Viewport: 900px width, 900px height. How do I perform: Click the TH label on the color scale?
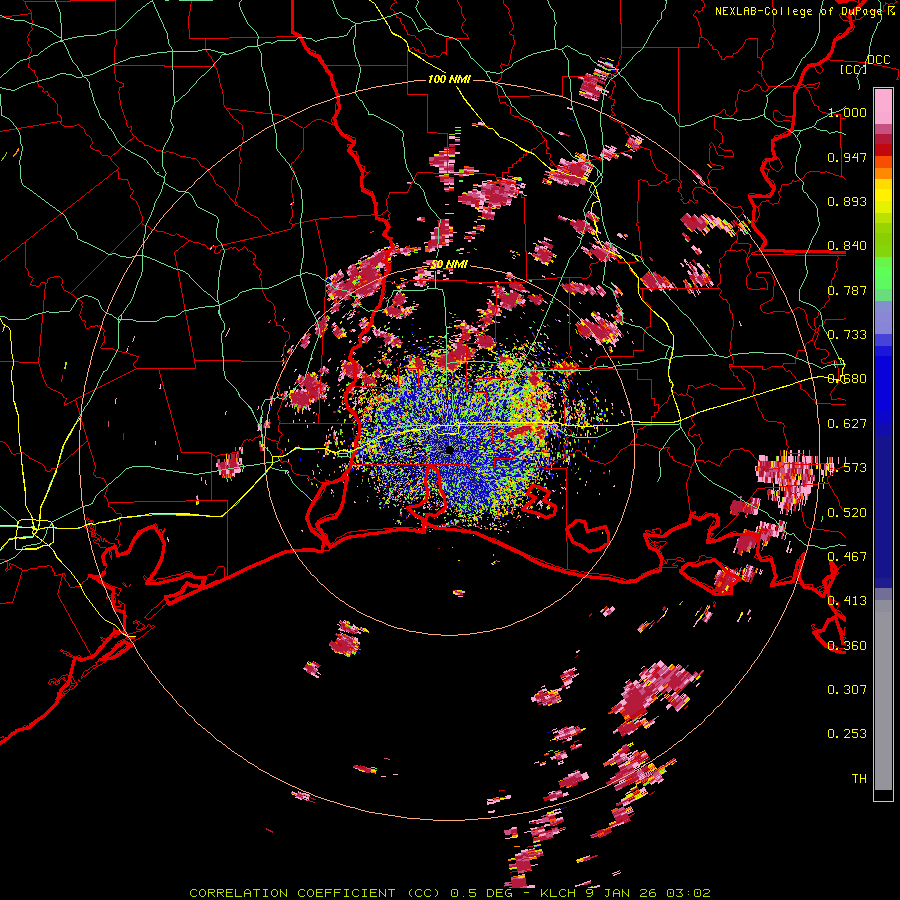[859, 779]
